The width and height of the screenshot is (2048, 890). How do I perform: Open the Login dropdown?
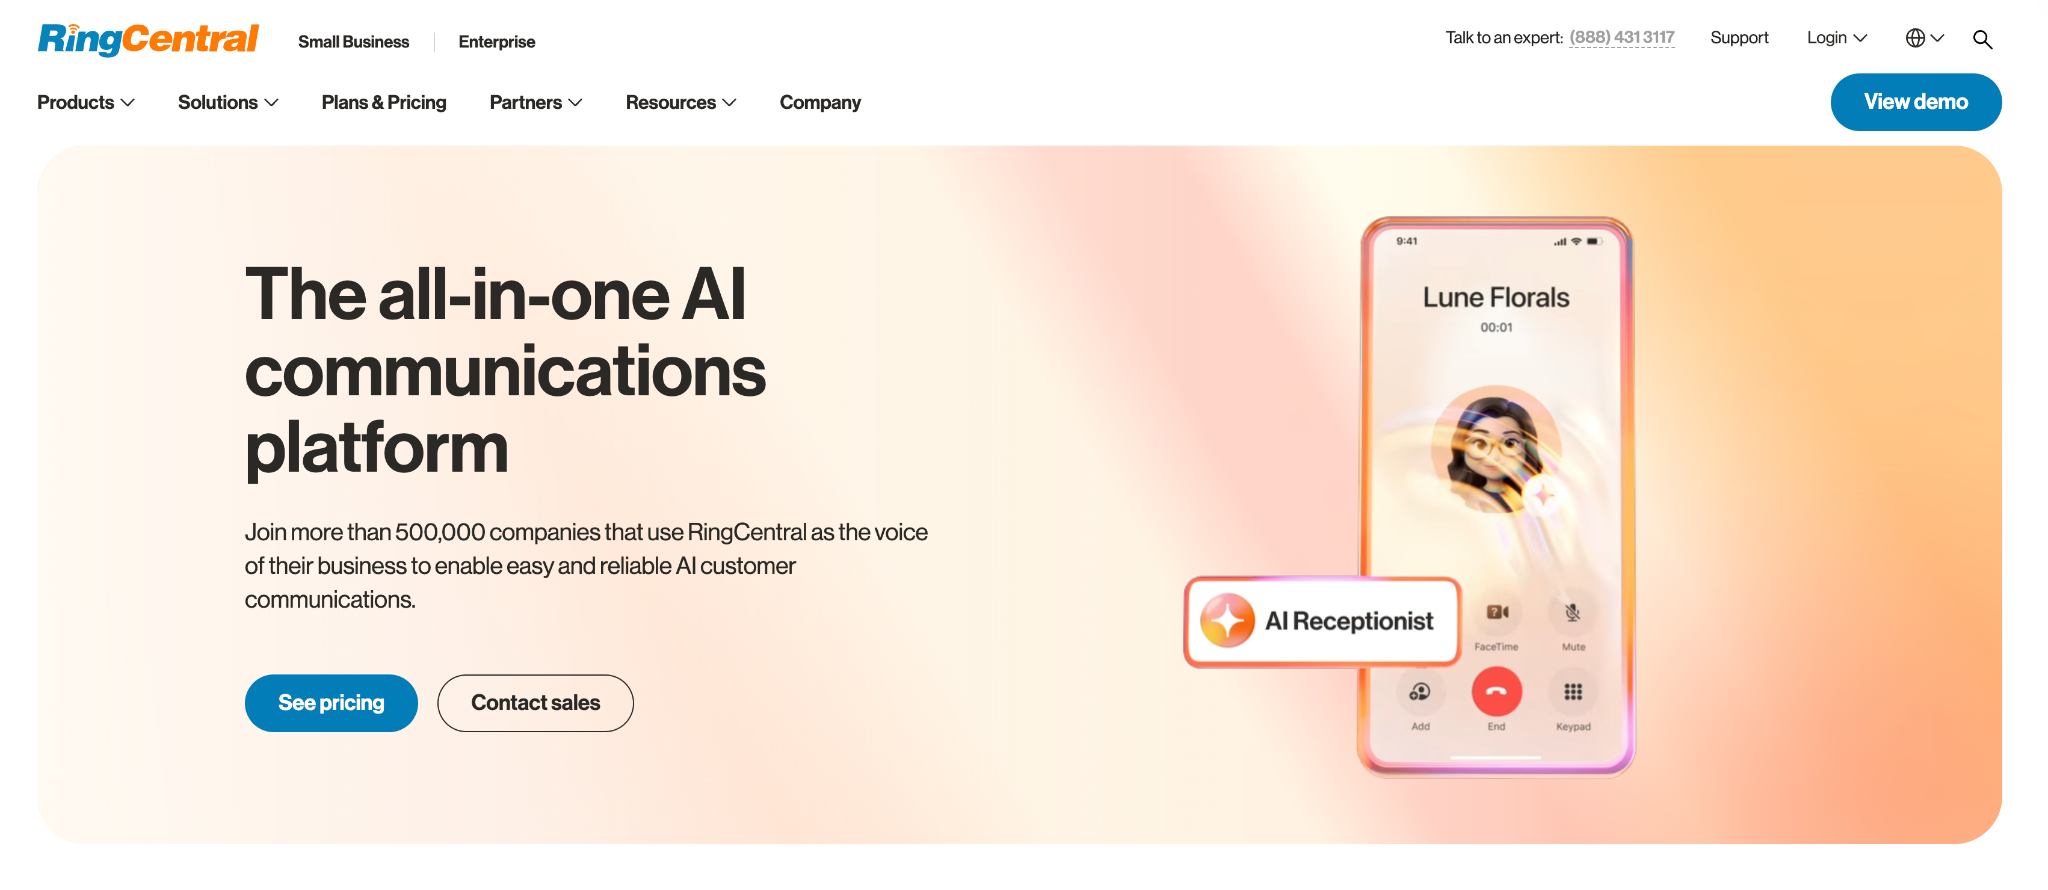click(x=1837, y=38)
